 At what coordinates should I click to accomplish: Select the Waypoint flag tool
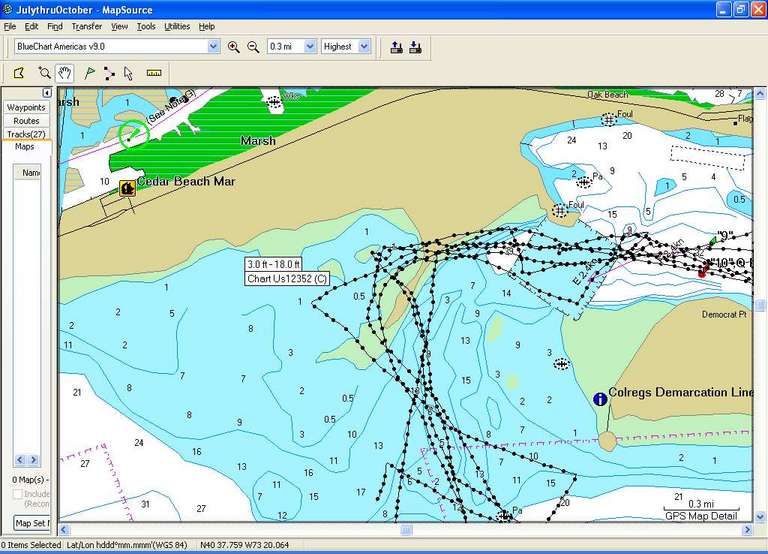[x=89, y=73]
